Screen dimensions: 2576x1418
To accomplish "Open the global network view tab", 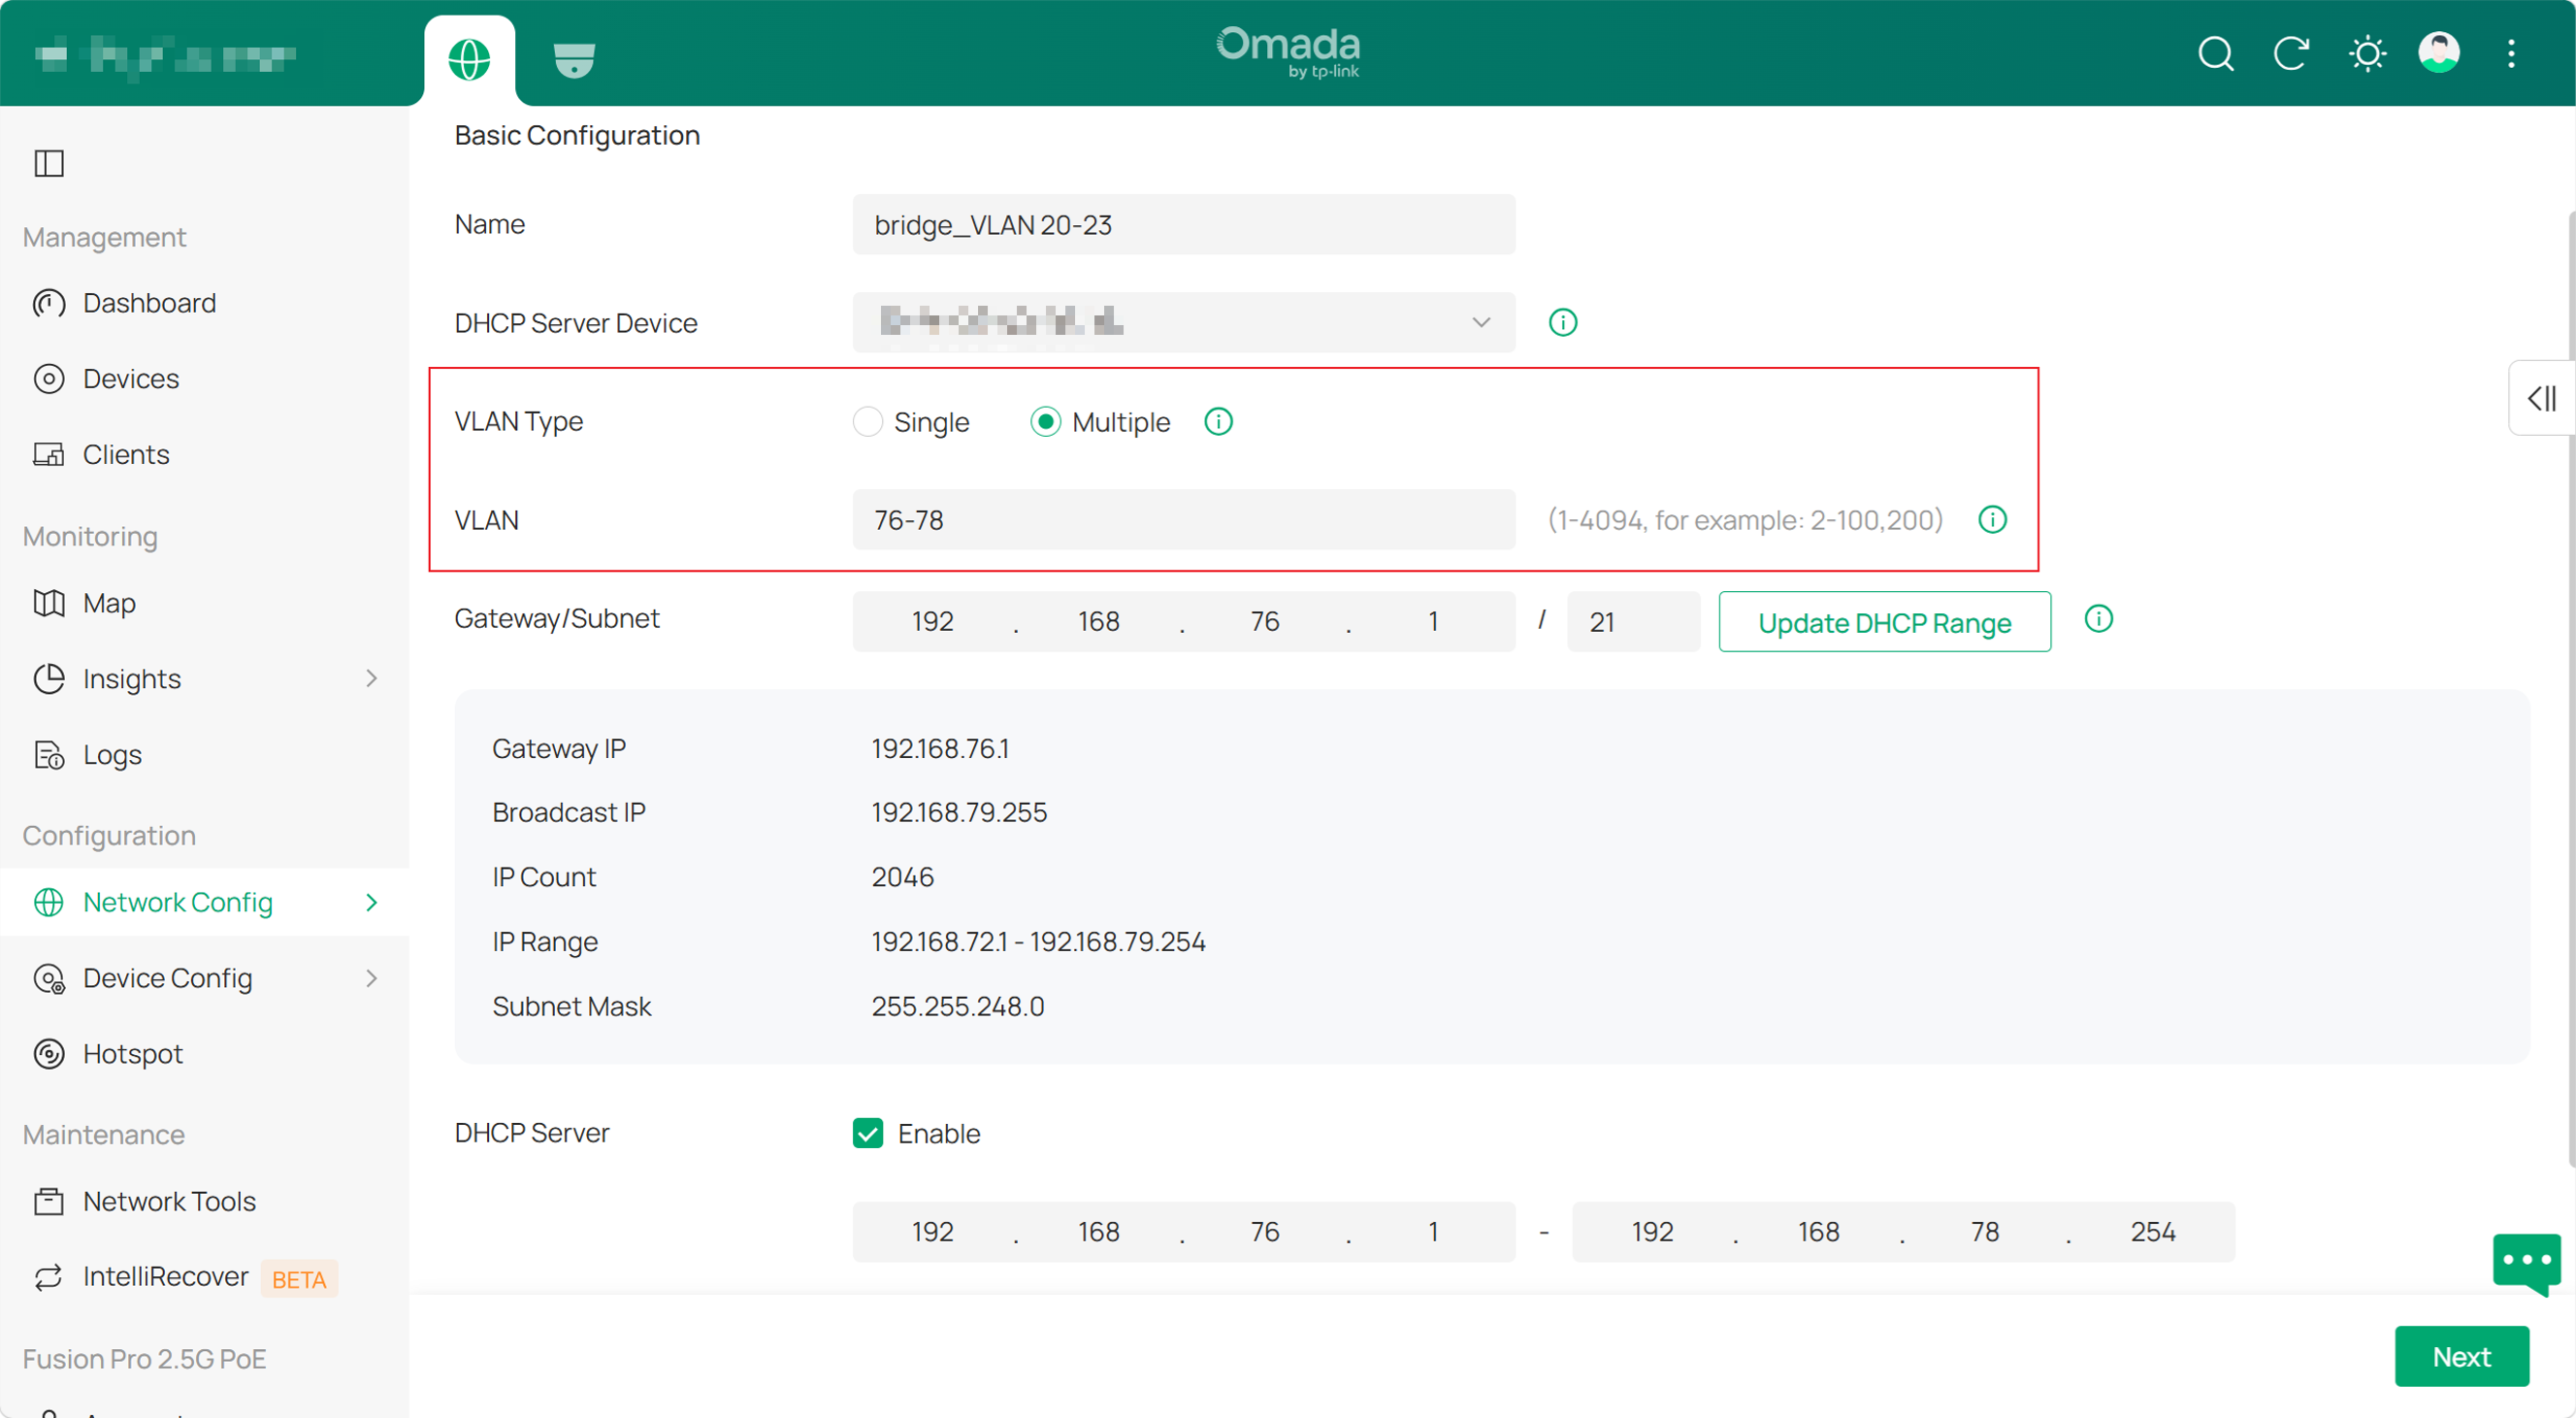I will pyautogui.click(x=469, y=59).
